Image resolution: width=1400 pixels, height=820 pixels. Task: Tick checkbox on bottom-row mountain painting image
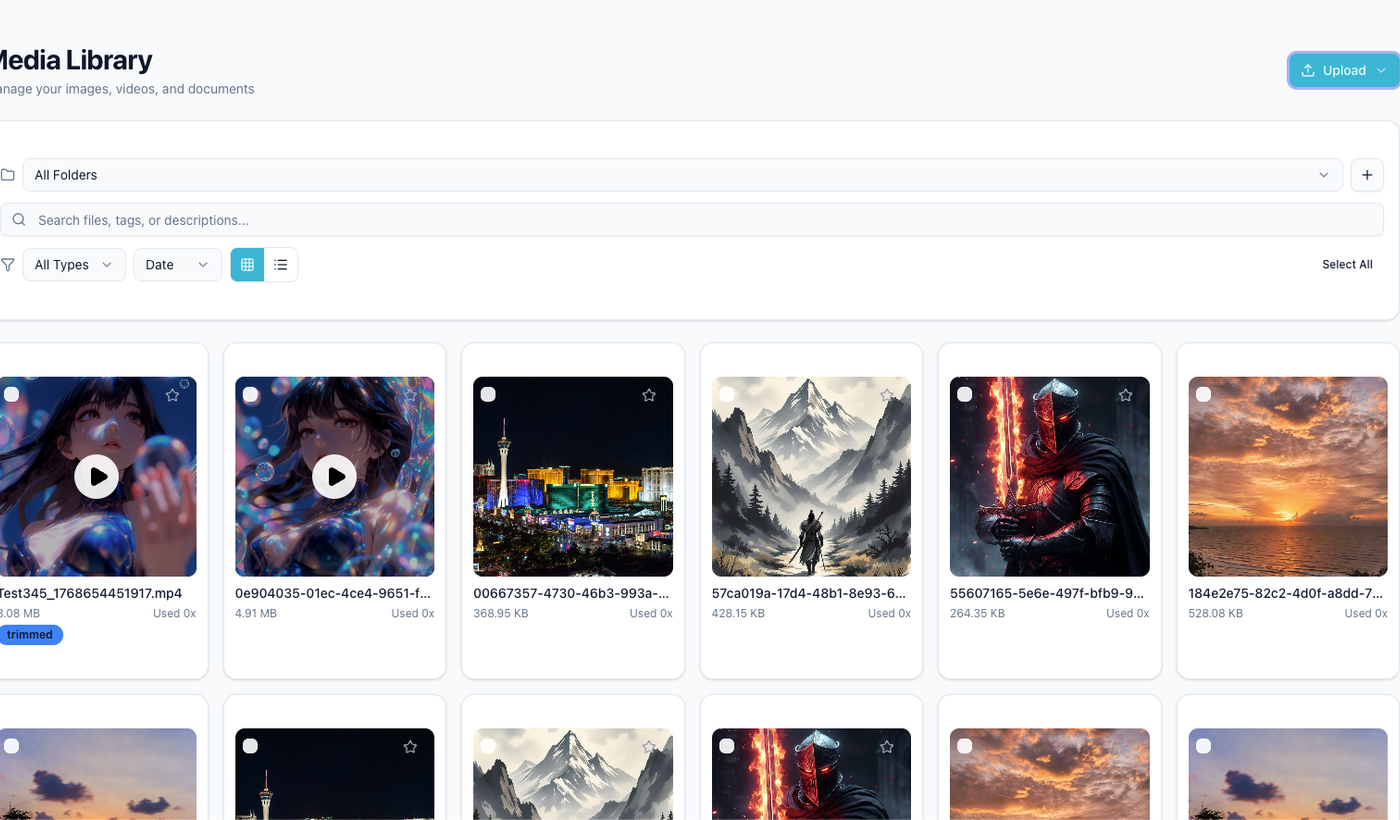[x=488, y=745]
